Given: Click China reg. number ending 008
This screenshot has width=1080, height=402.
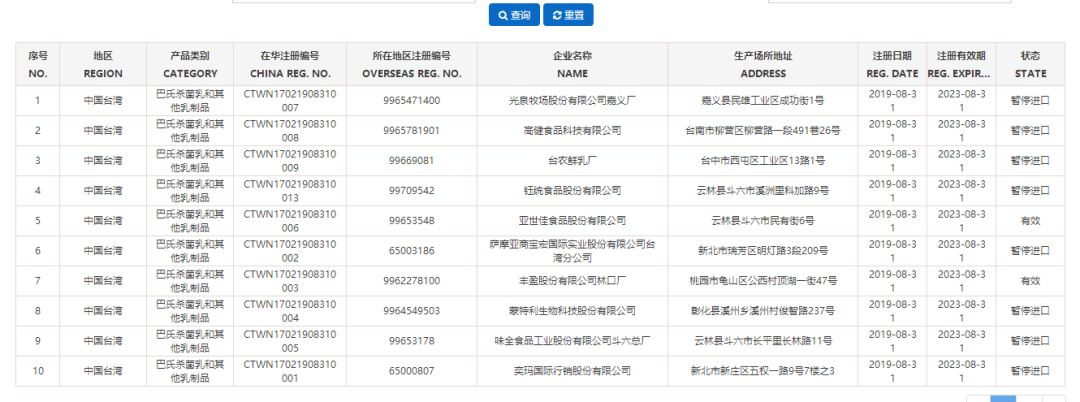Looking at the screenshot, I should point(290,131).
